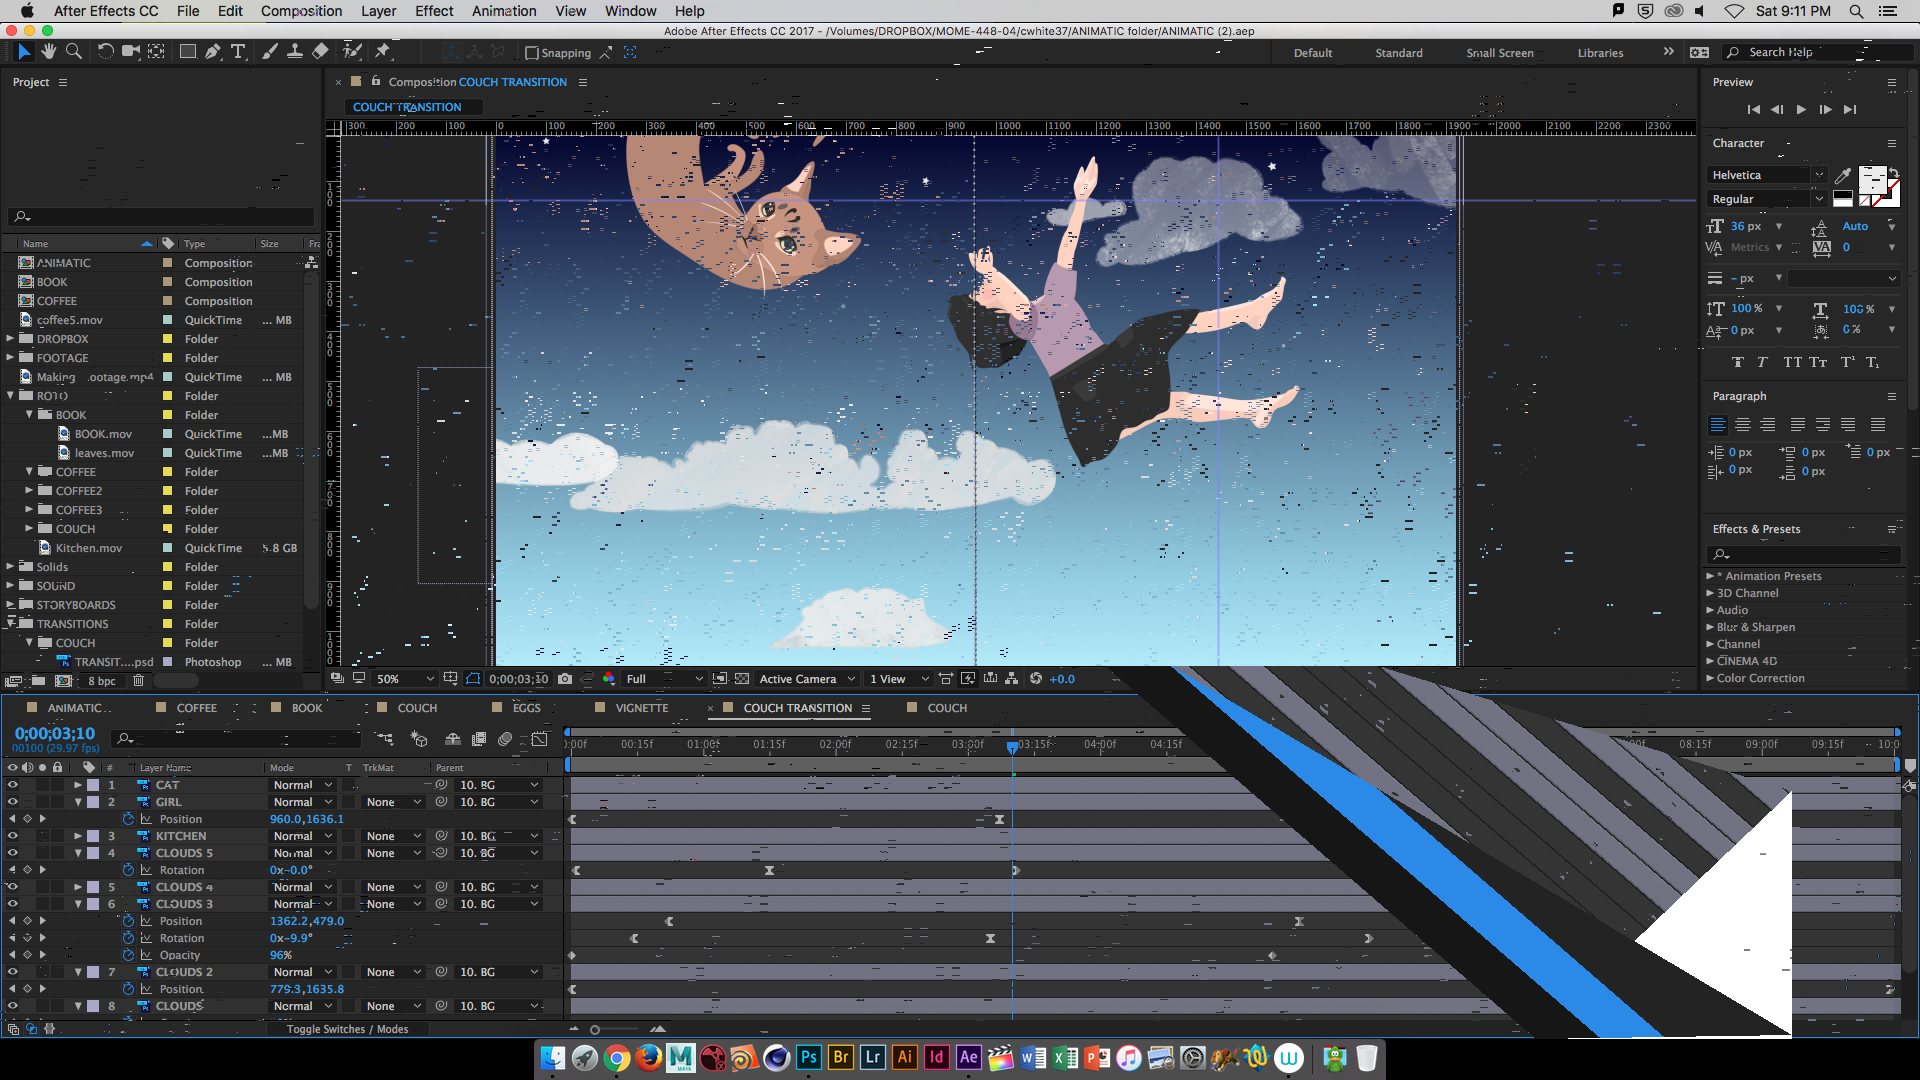Select the Pen tool
1920x1080 pixels.
pos(213,52)
